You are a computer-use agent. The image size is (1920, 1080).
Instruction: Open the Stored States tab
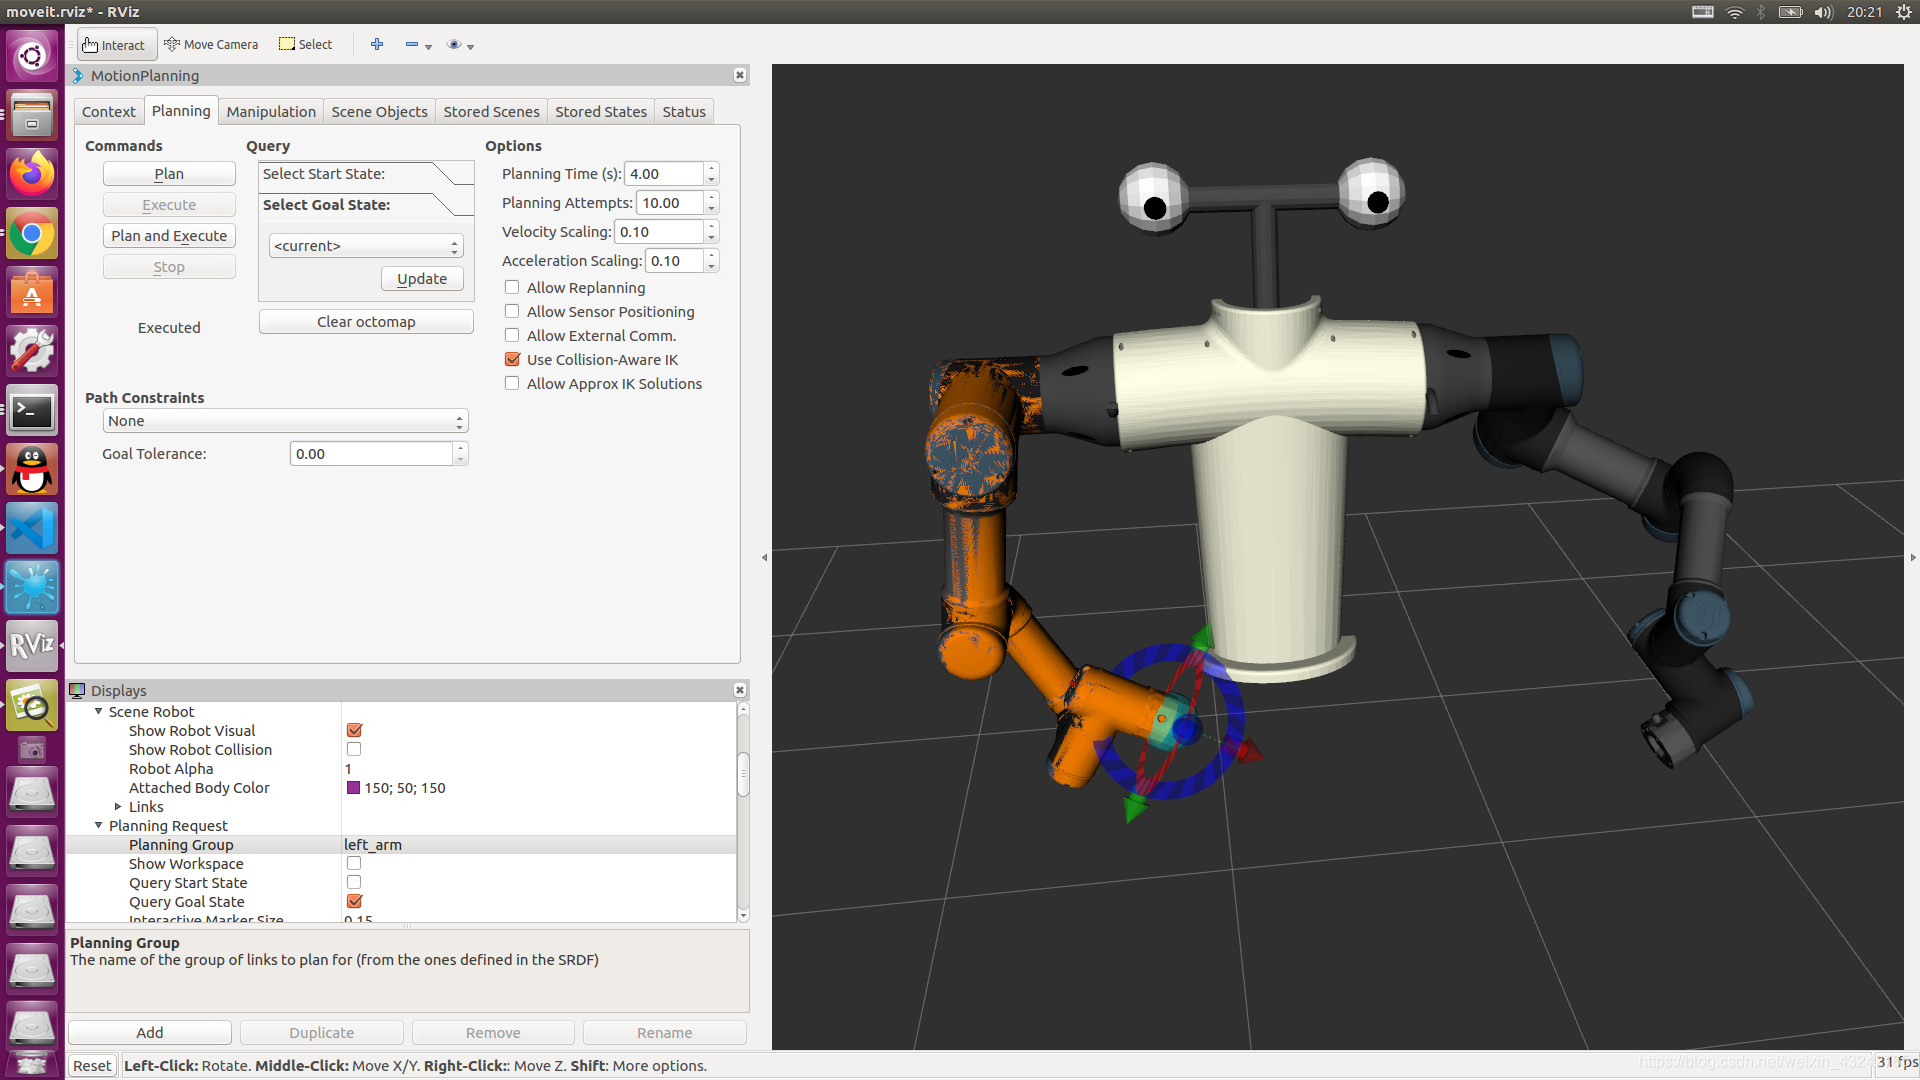[600, 112]
